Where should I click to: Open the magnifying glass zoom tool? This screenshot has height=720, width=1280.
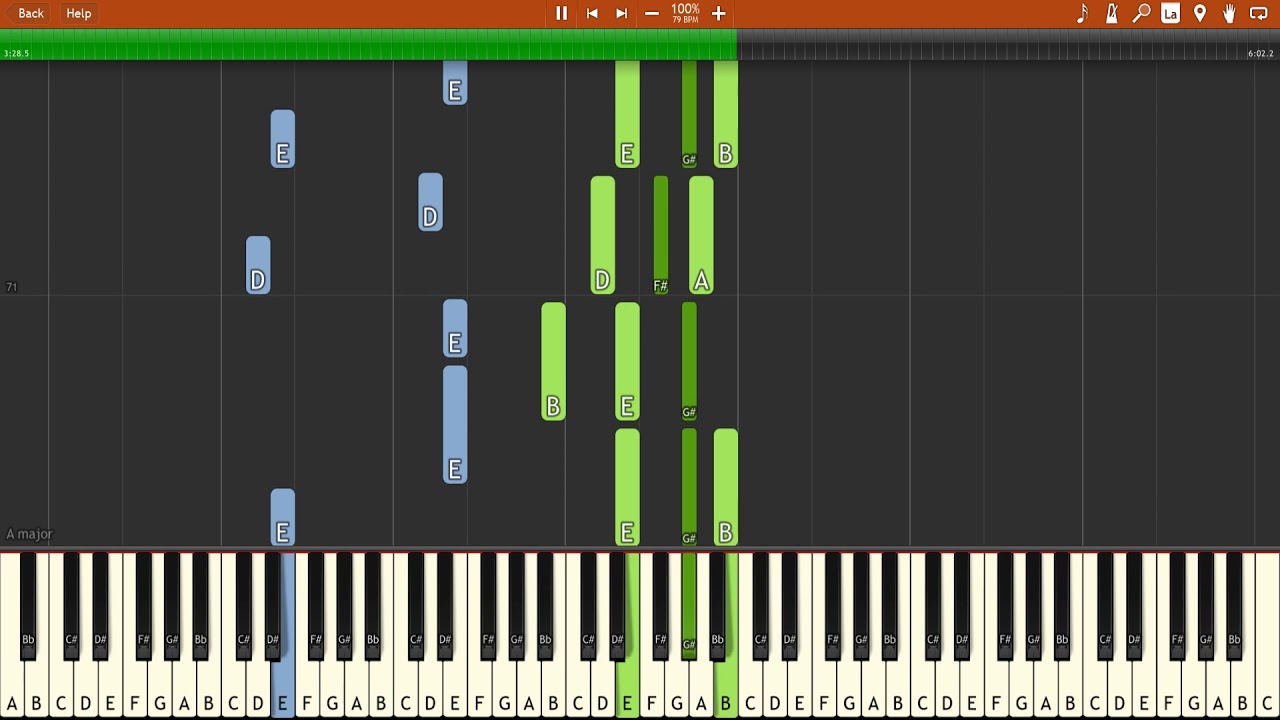1141,13
